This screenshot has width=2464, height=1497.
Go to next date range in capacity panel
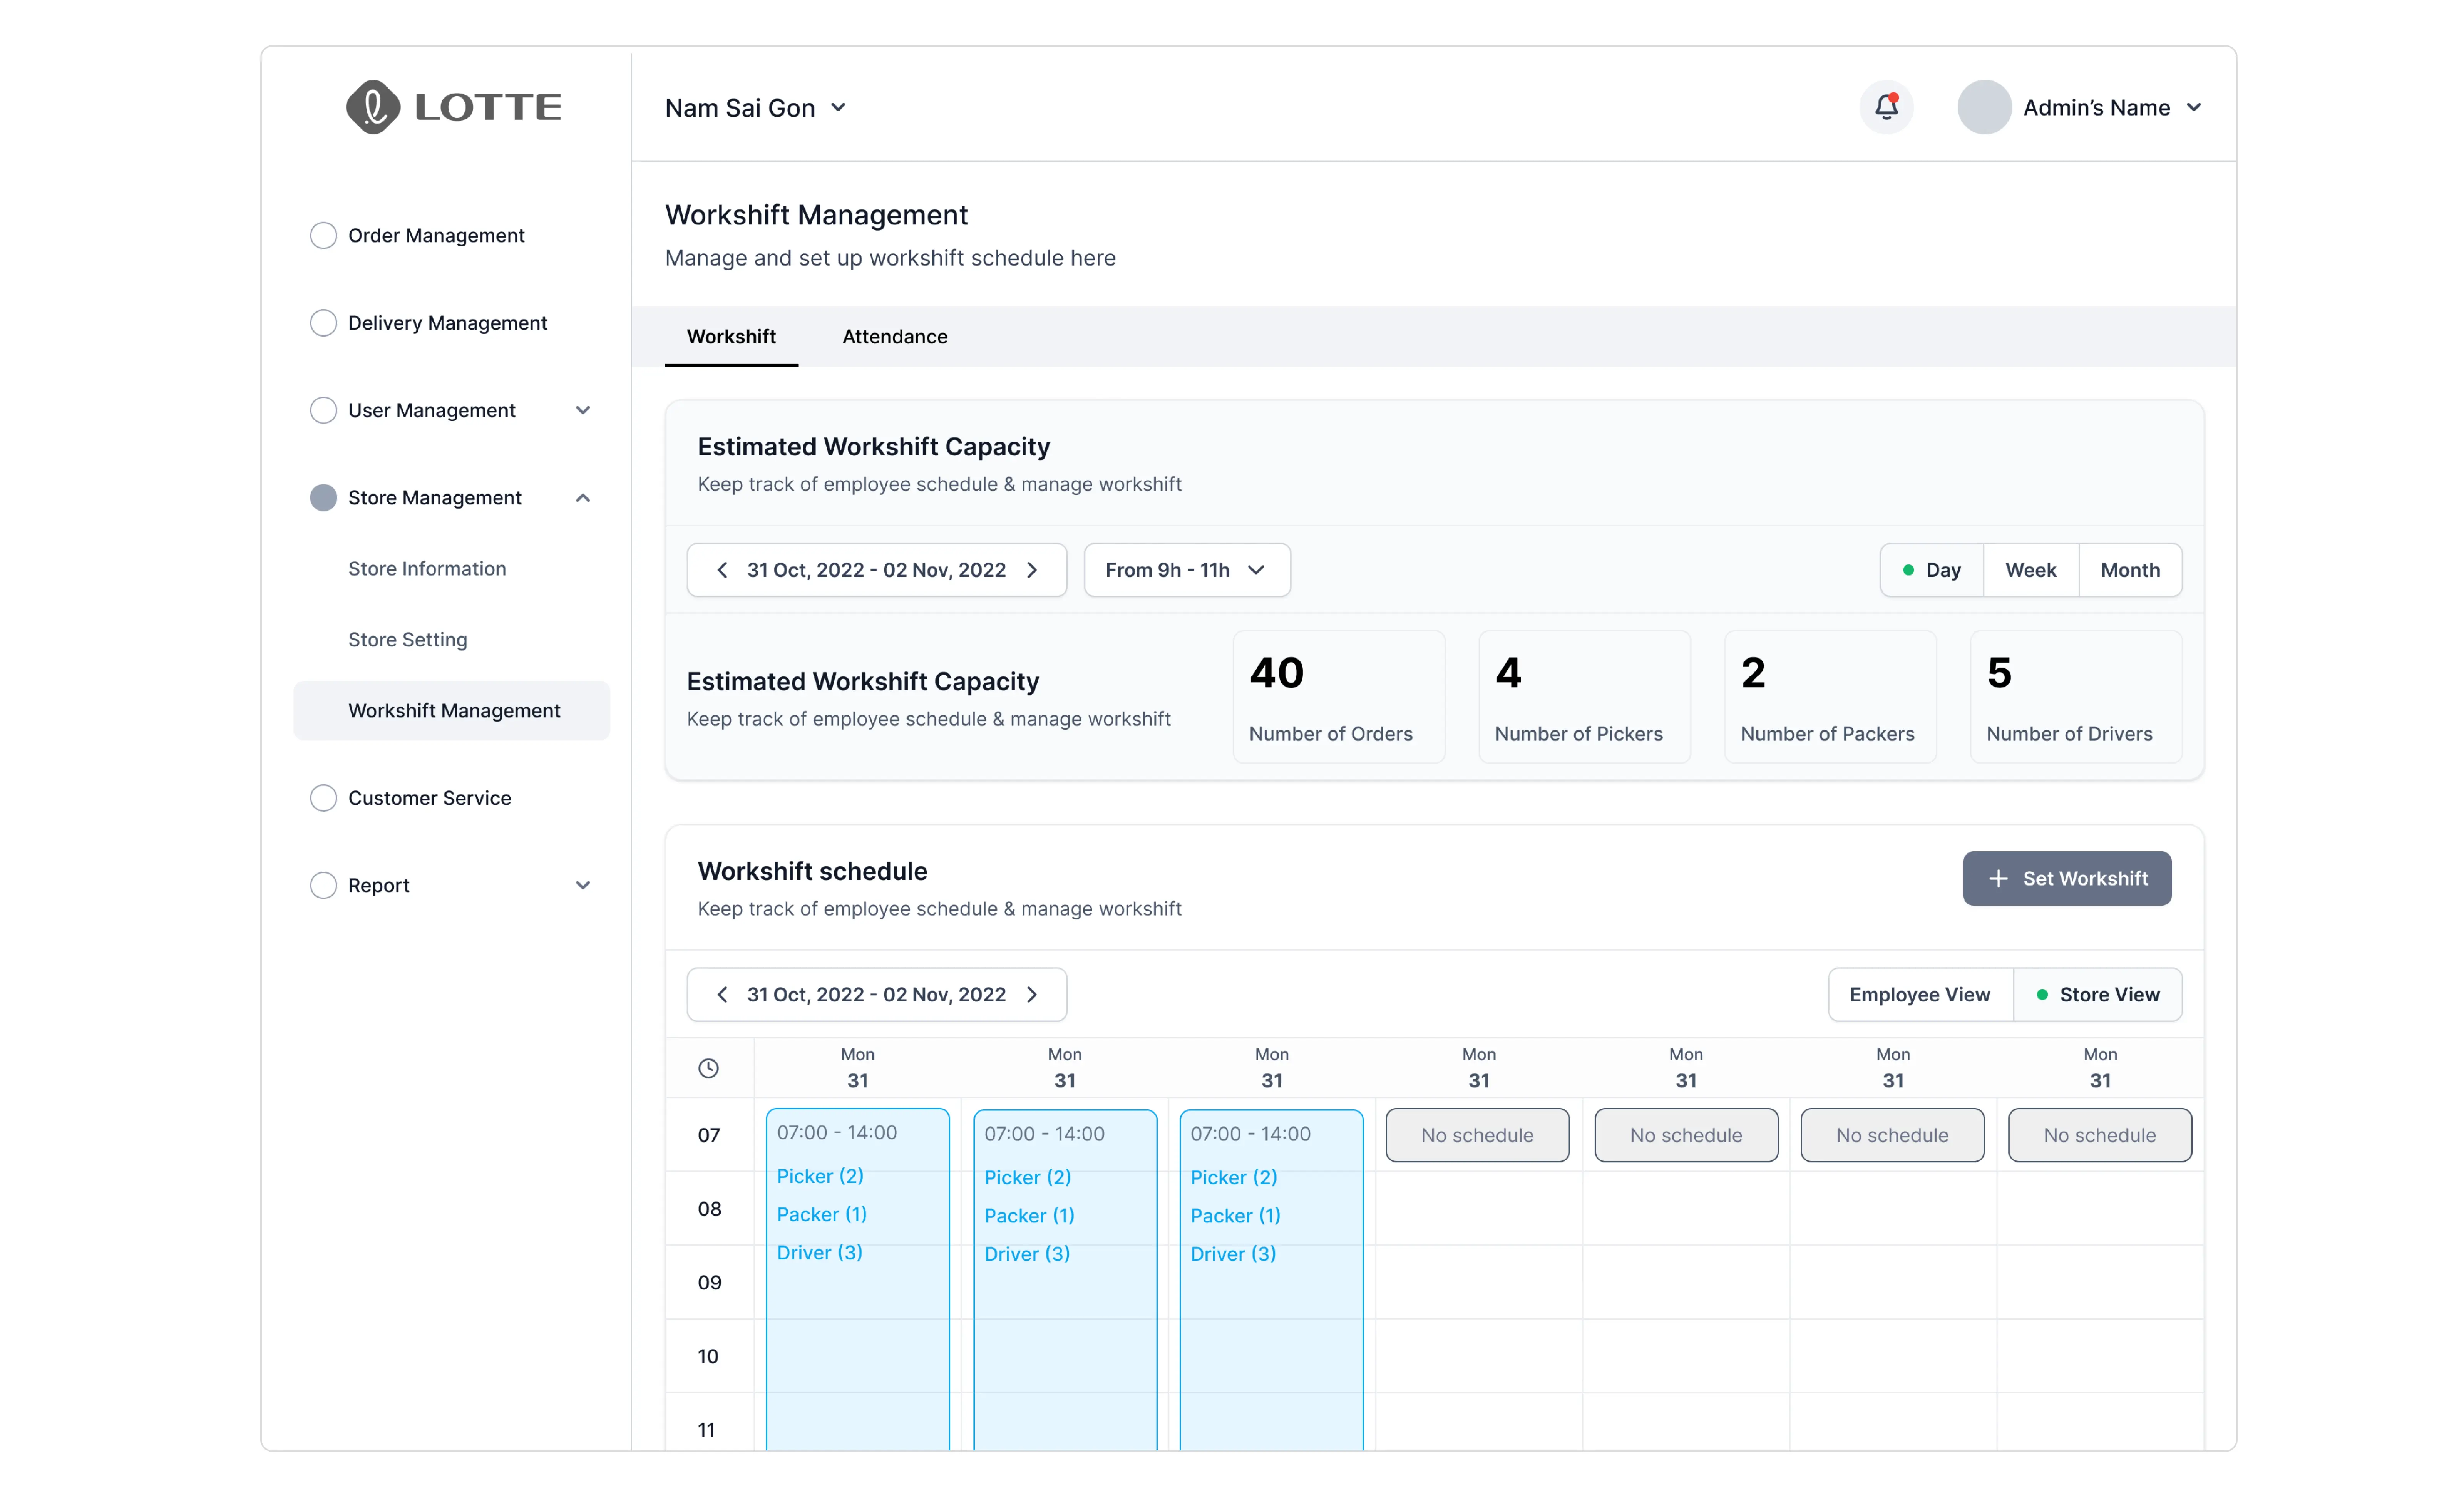coord(1033,570)
